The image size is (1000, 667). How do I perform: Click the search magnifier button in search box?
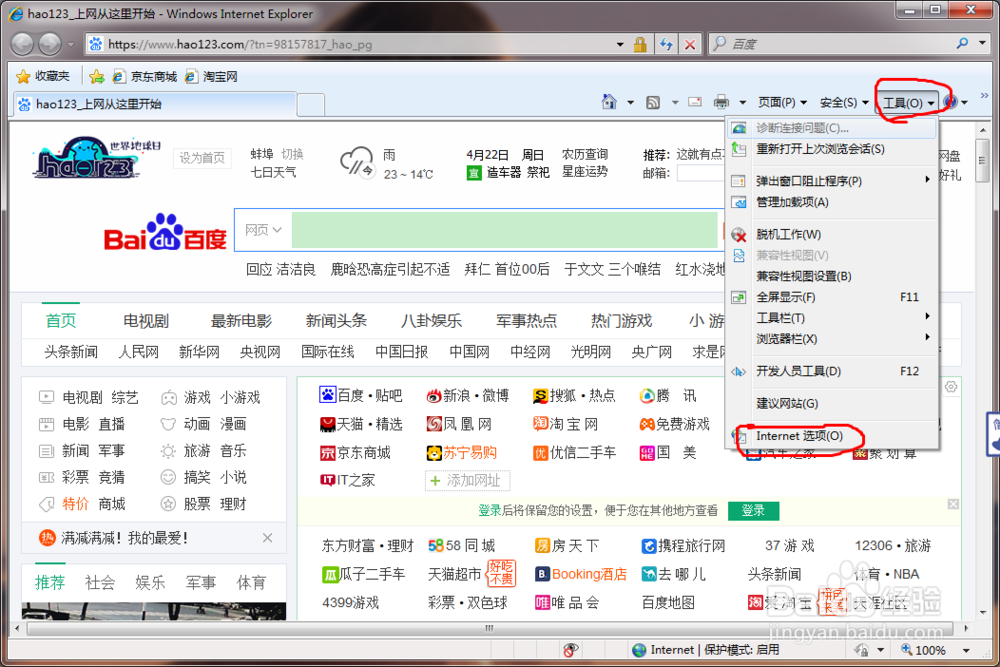pyautogui.click(x=962, y=43)
